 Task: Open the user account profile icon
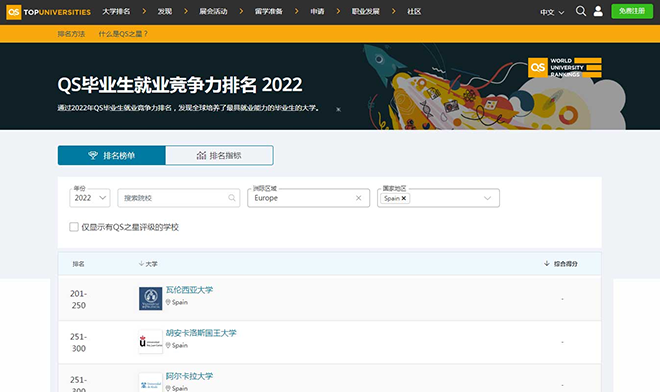(x=598, y=11)
